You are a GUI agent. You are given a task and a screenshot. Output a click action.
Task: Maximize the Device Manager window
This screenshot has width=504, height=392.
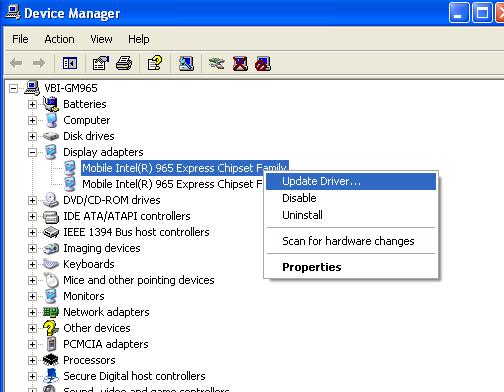(x=482, y=13)
